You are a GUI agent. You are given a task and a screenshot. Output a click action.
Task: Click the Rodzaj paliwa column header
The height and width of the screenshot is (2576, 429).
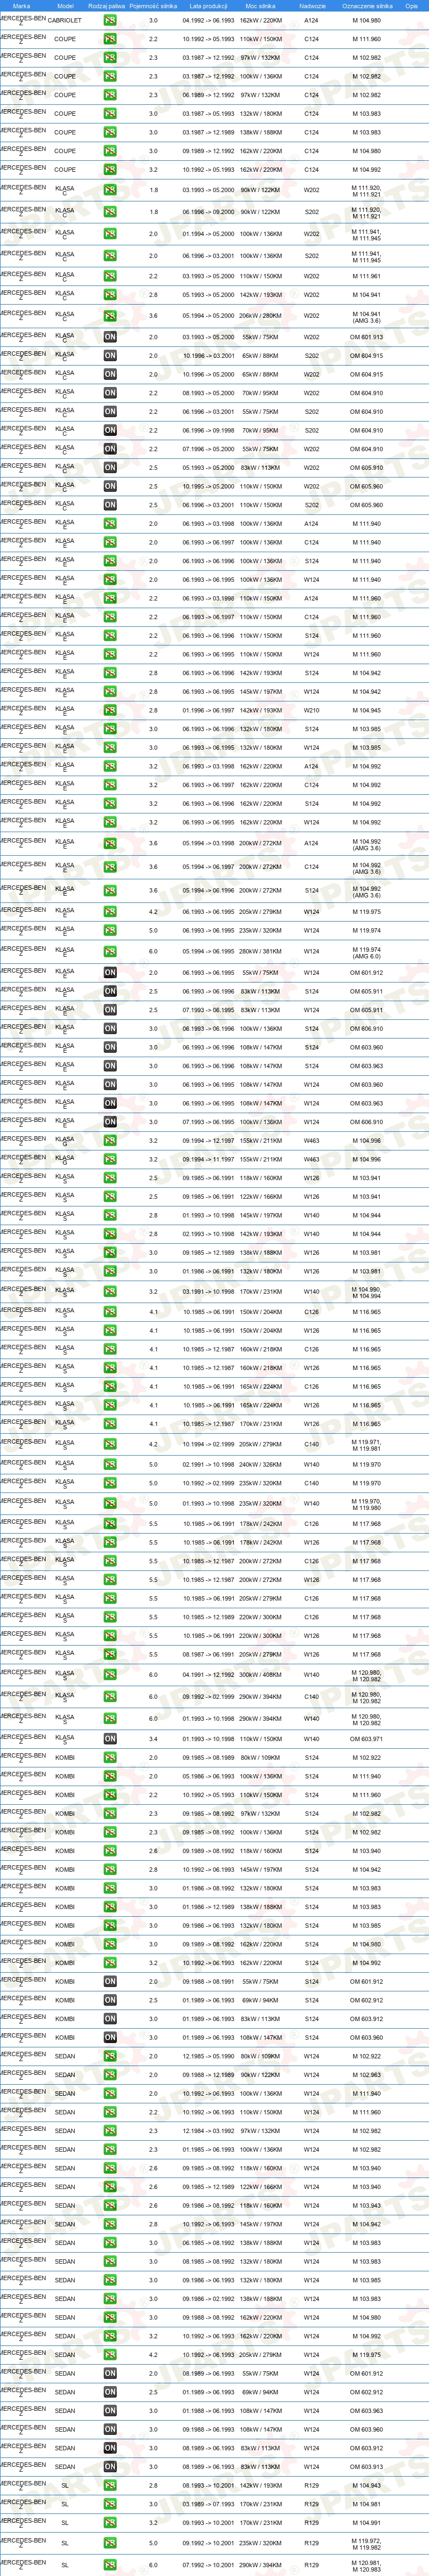tap(107, 6)
